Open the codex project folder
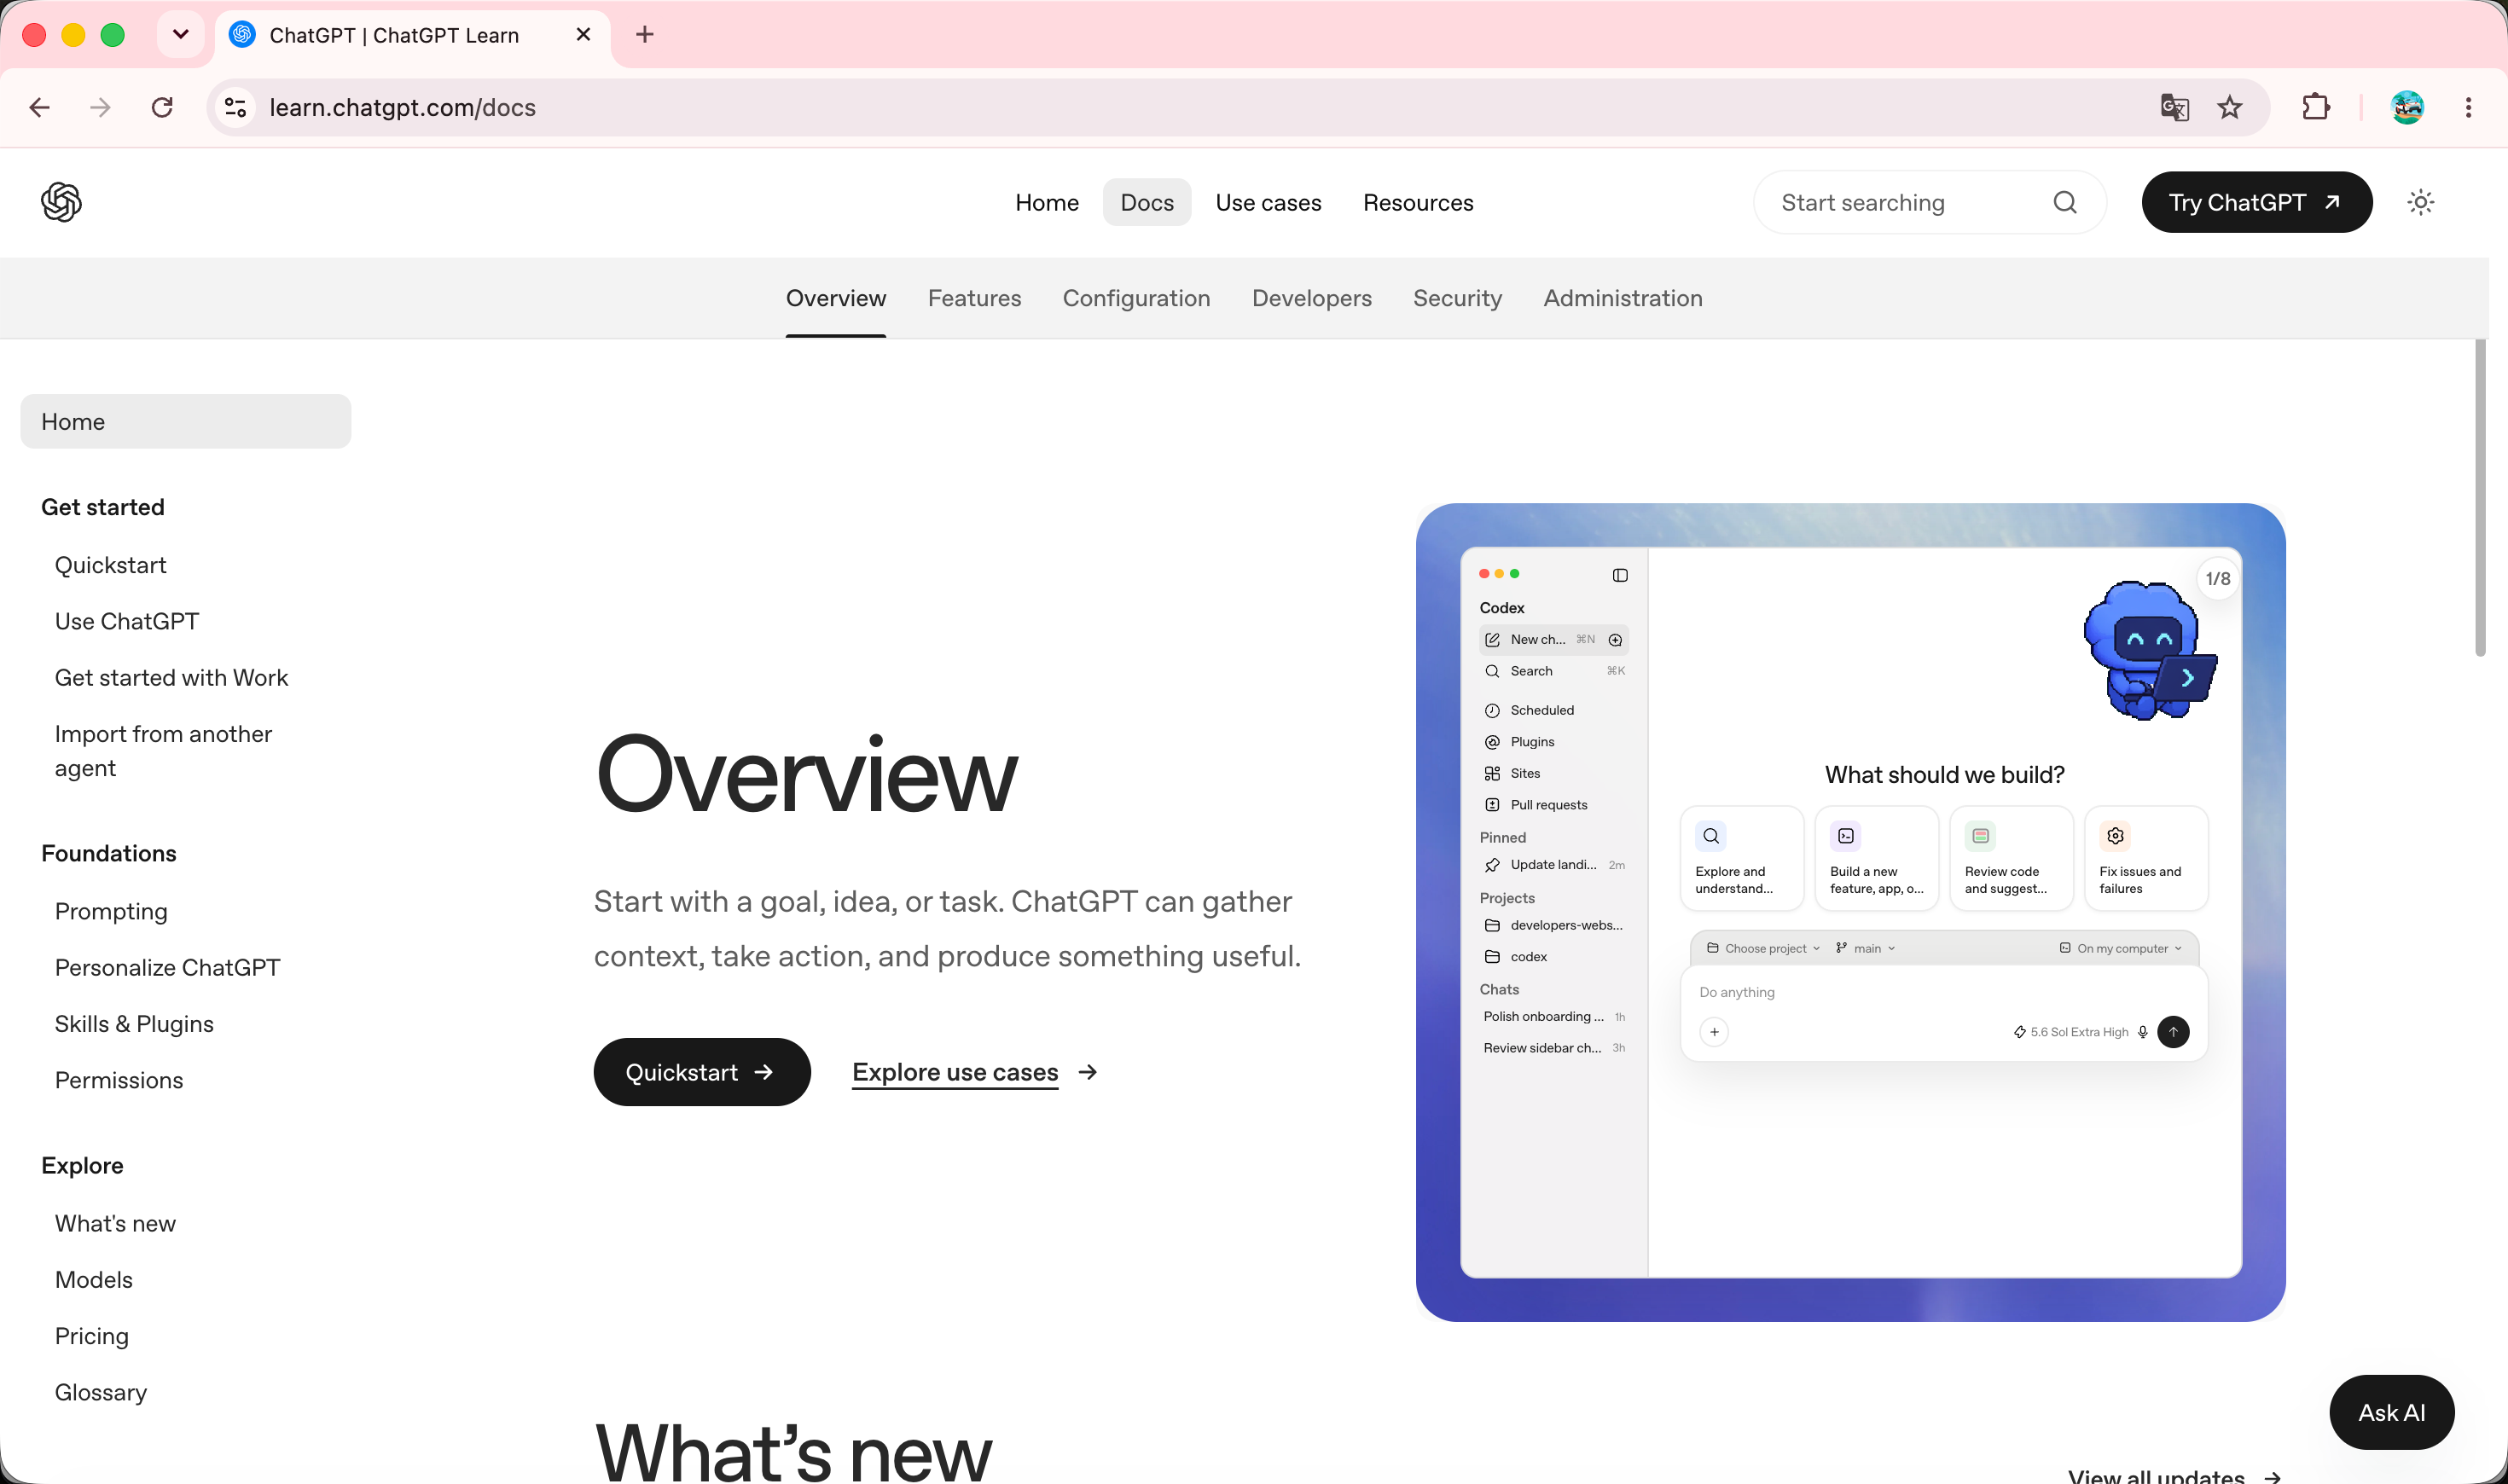The height and width of the screenshot is (1484, 2508). (x=1554, y=957)
